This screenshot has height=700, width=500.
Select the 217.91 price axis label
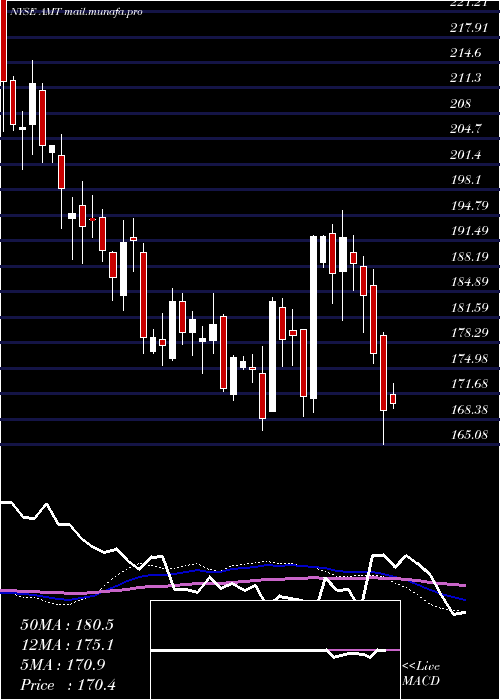[469, 28]
